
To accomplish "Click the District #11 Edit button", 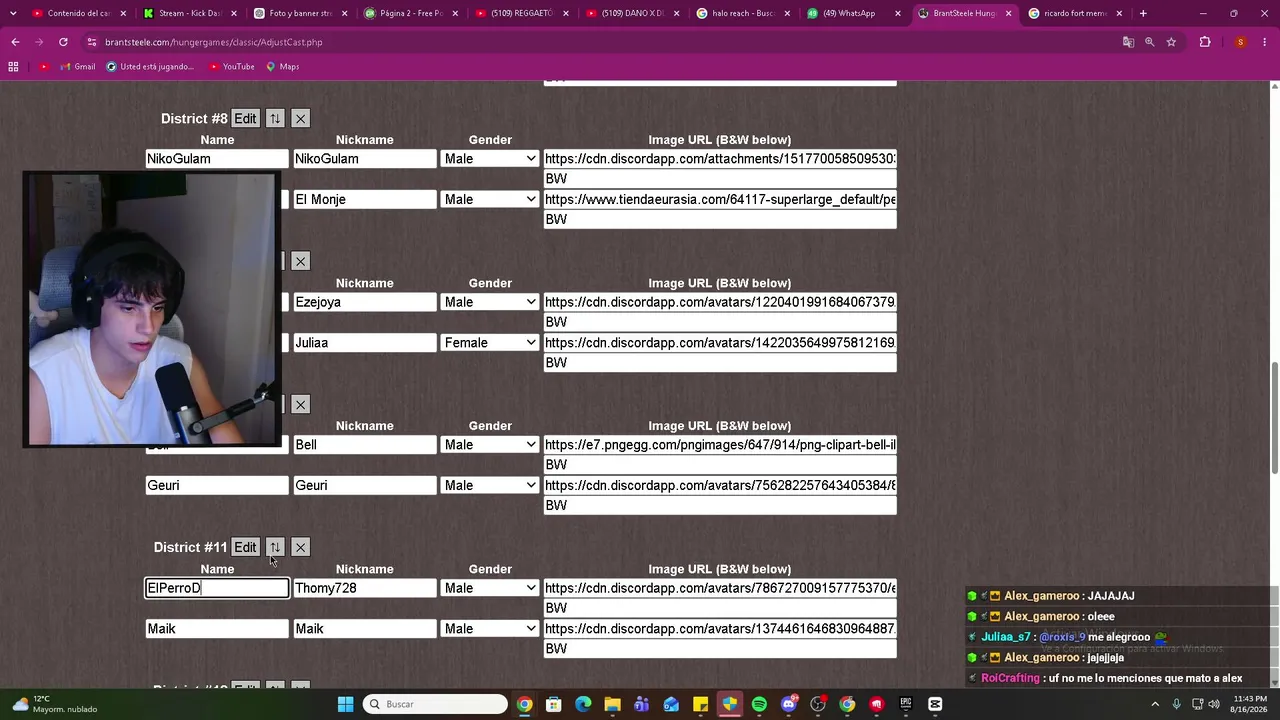I will coord(245,547).
